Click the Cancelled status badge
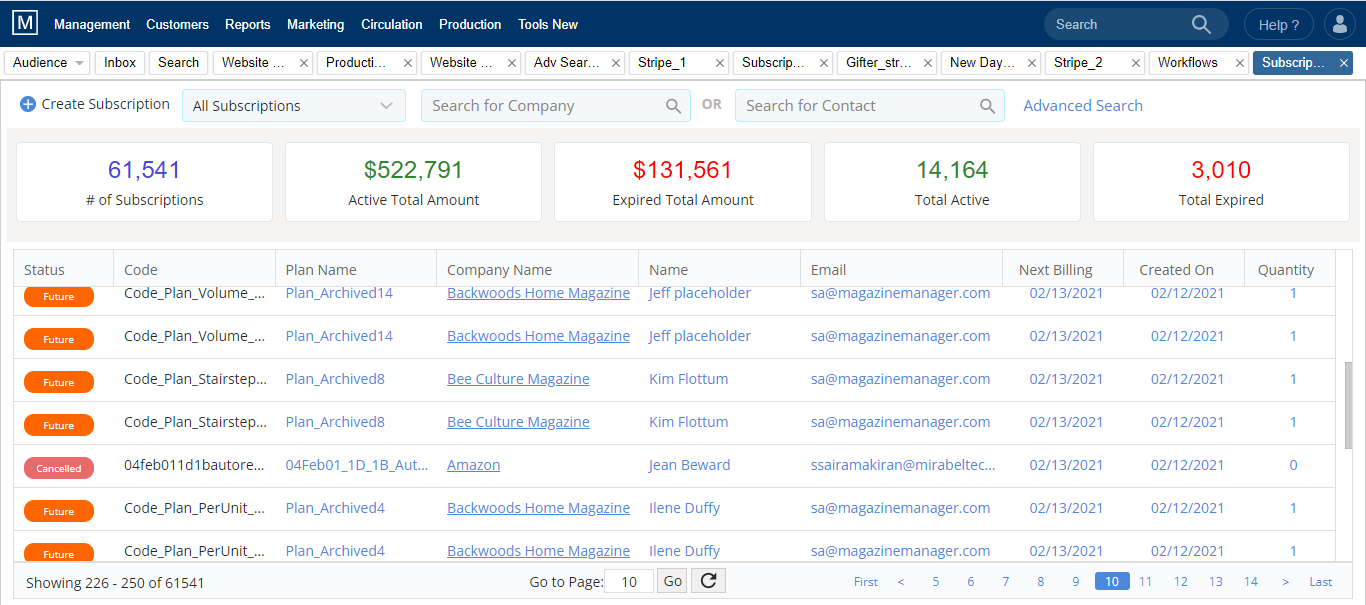This screenshot has width=1366, height=605. pos(59,468)
